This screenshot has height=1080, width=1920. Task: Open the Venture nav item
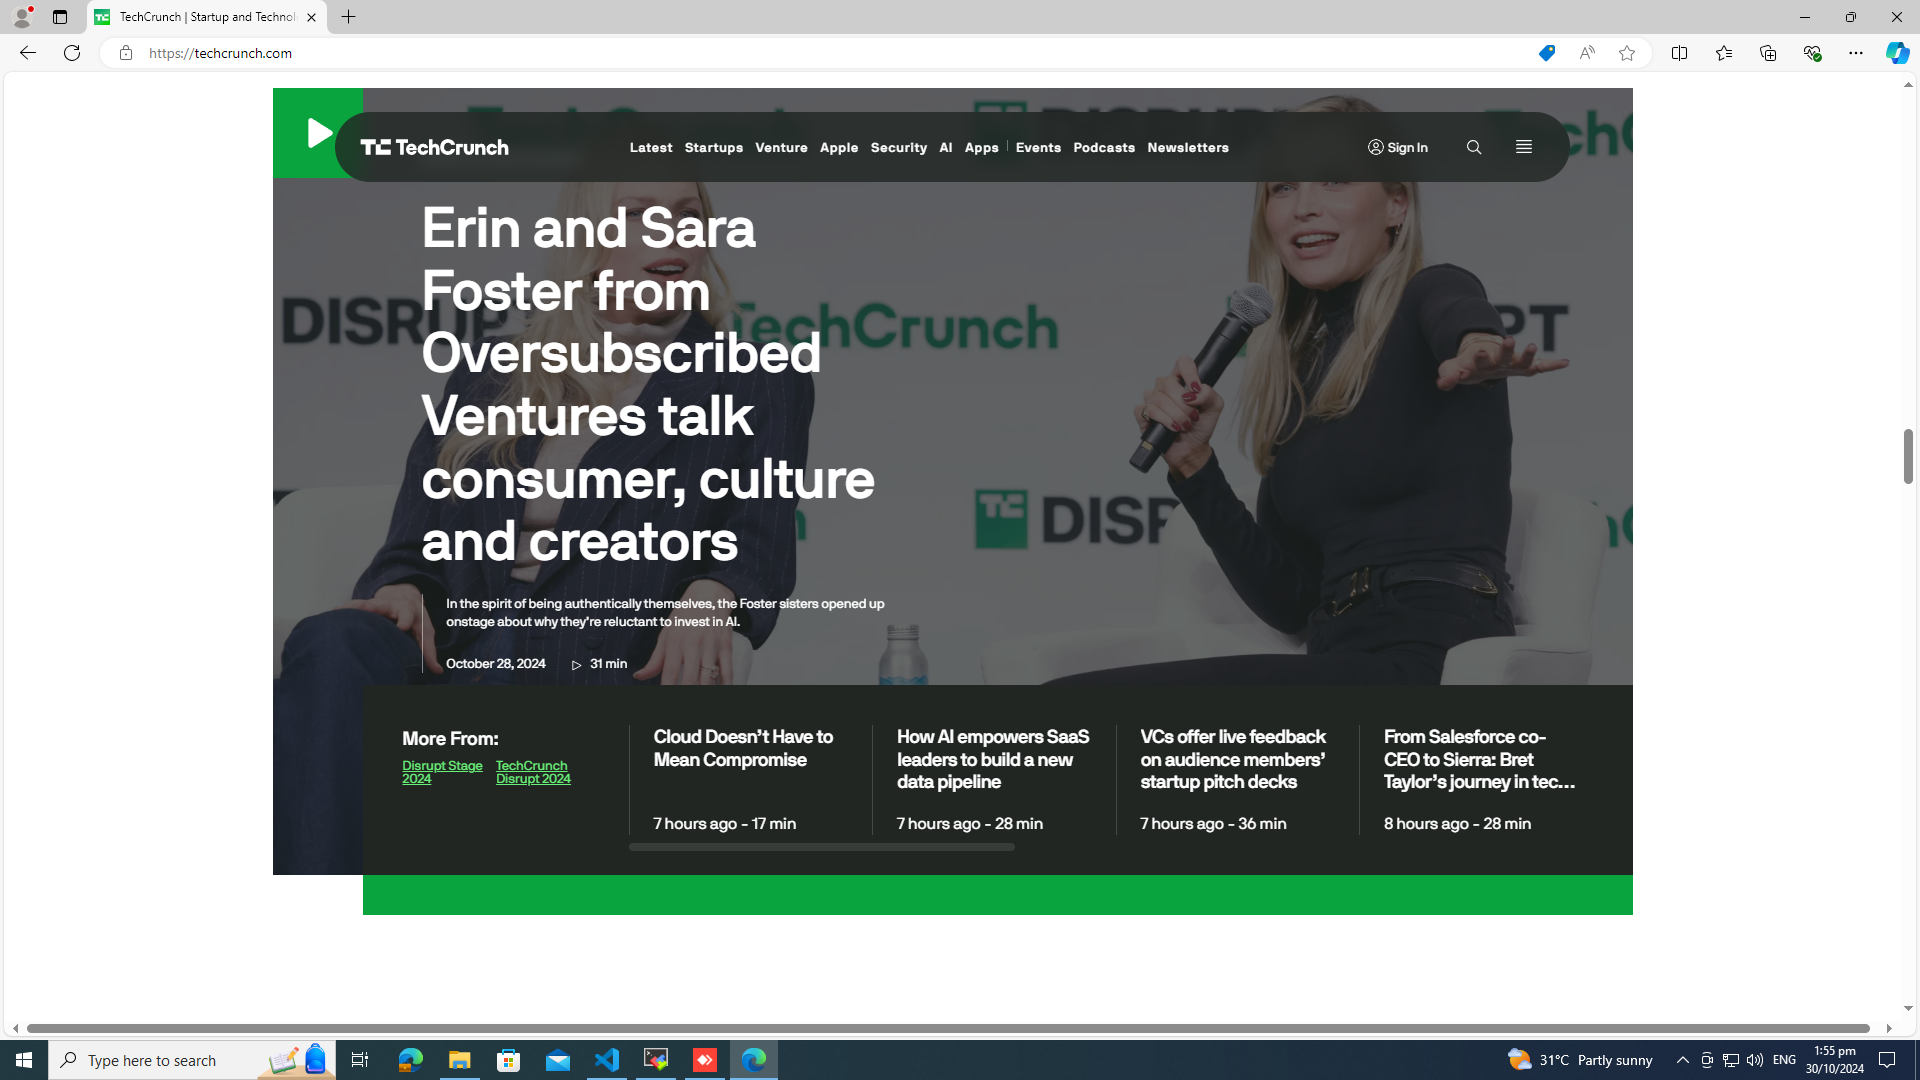click(781, 147)
